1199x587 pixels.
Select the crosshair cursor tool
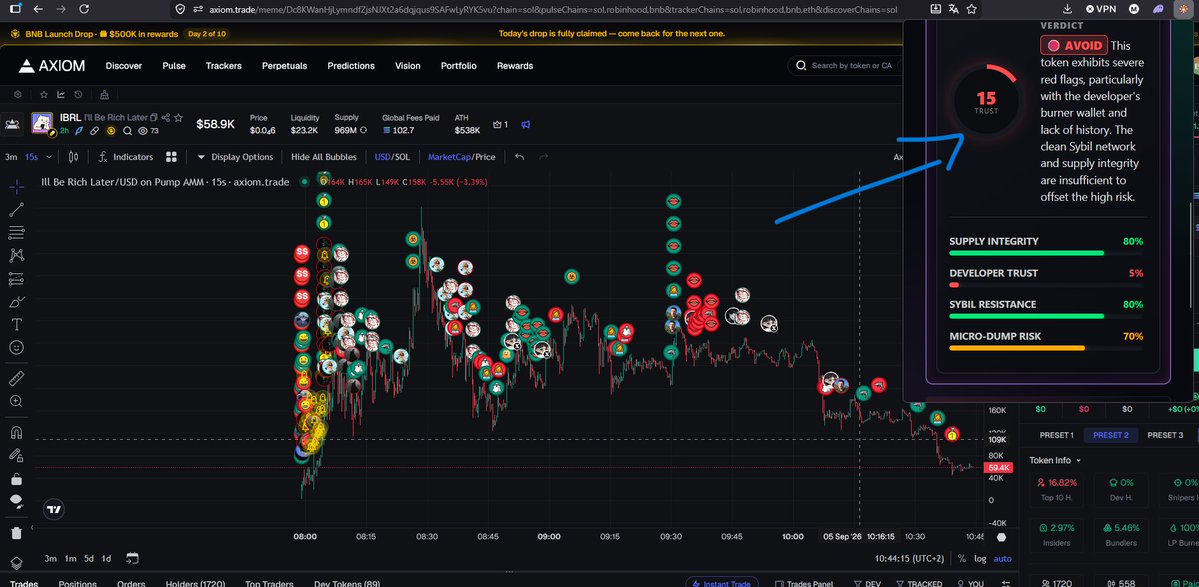click(16, 186)
